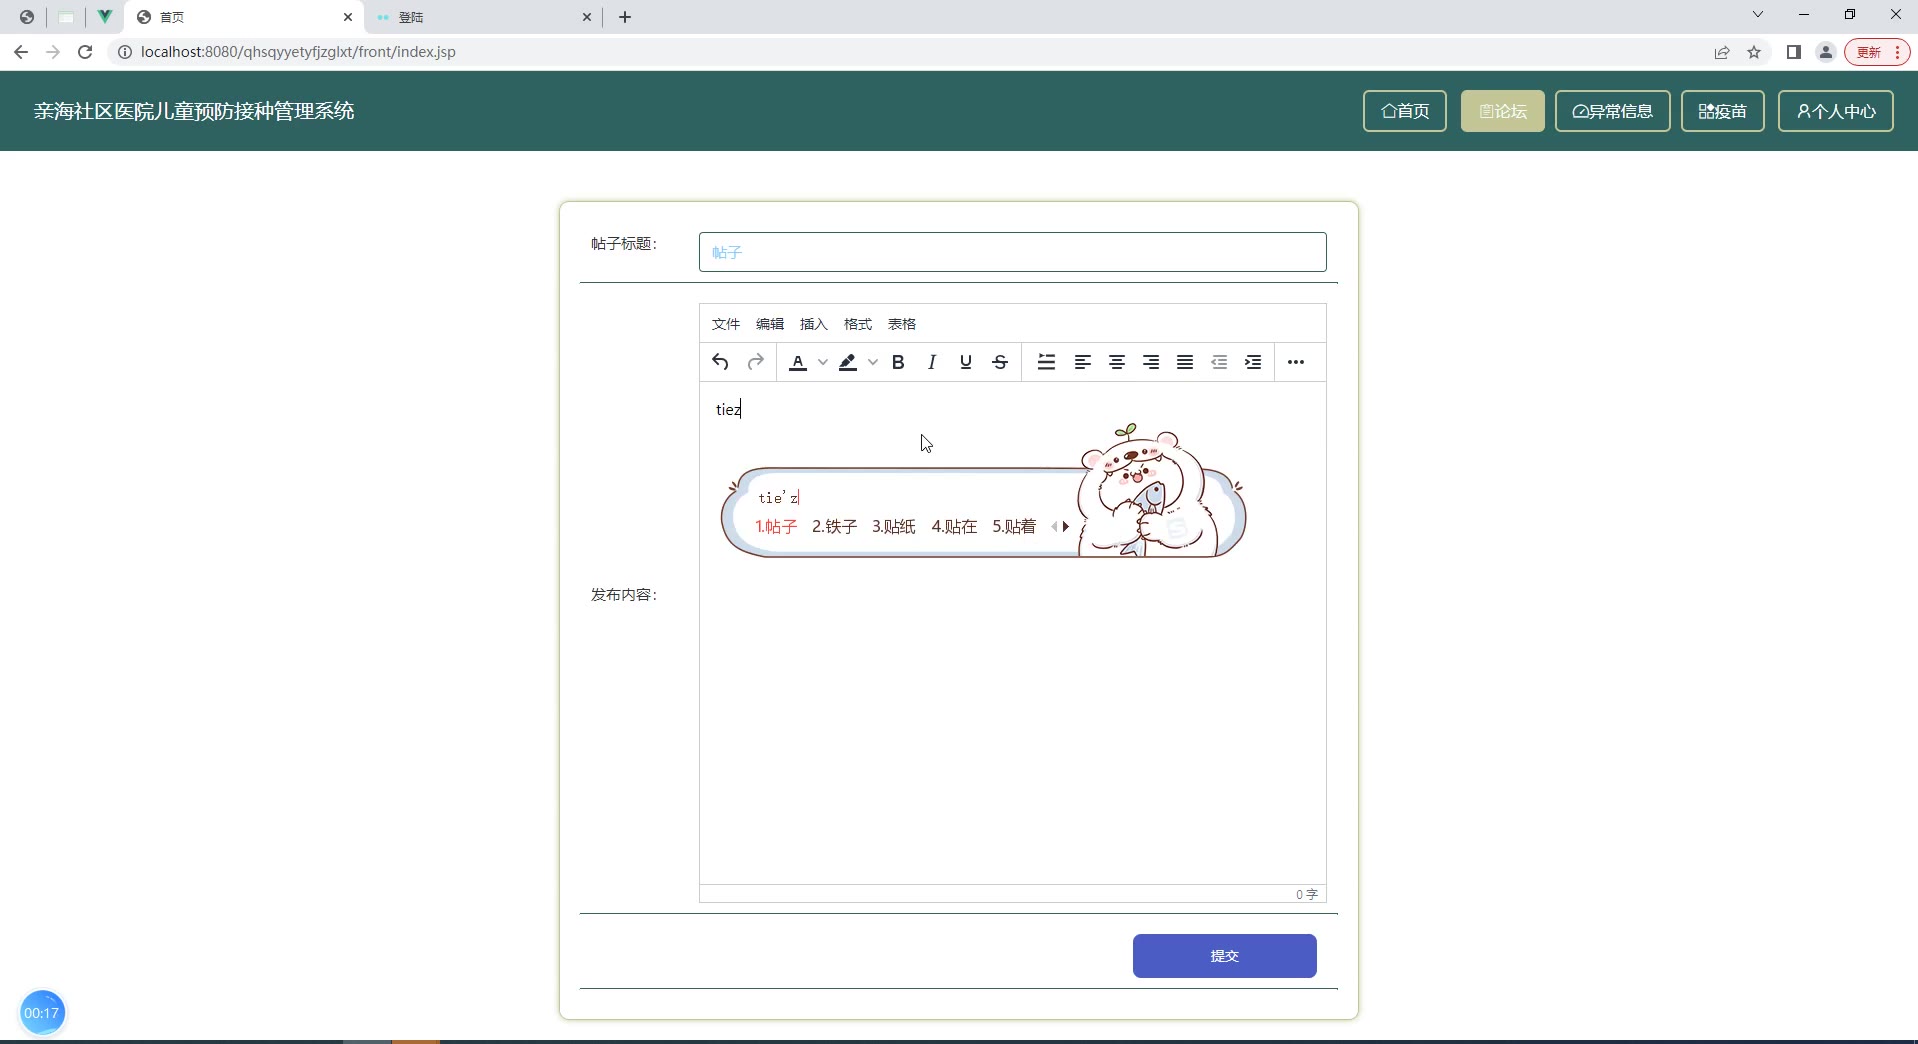This screenshot has width=1918, height=1044.
Task: Open the 文件 editor menu
Action: point(726,324)
